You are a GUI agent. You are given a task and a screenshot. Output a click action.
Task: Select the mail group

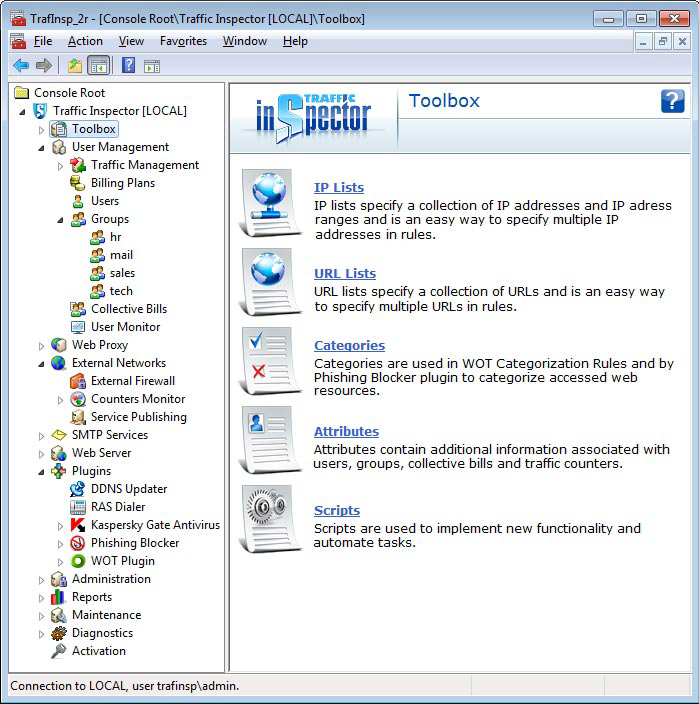121,255
